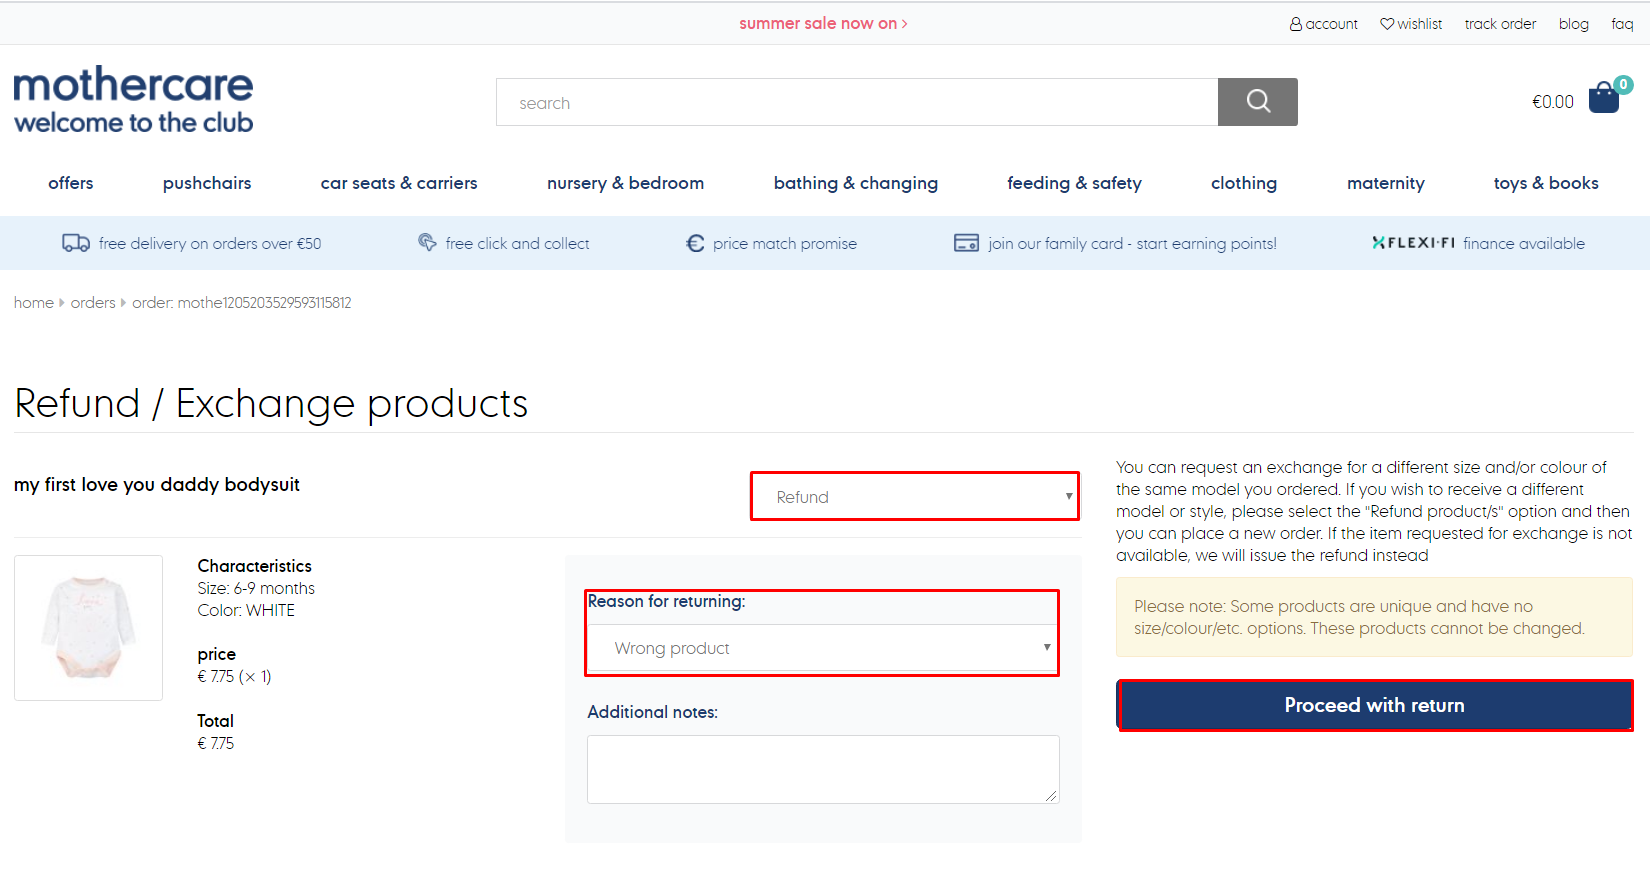
Task: Click the Size: 6-9 months text
Action: pyautogui.click(x=256, y=588)
